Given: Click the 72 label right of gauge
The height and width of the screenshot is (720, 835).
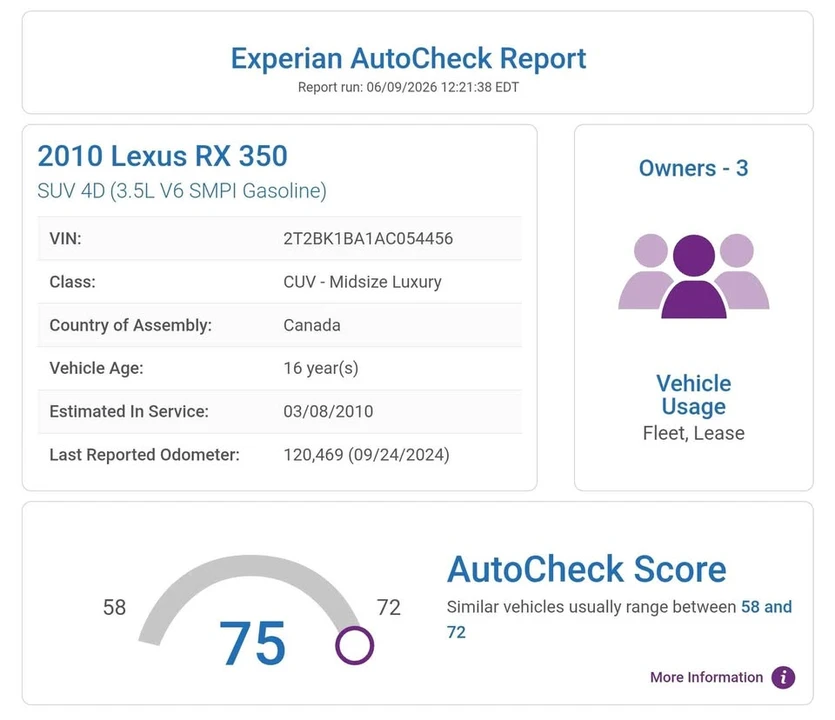Looking at the screenshot, I should click(x=388, y=608).
